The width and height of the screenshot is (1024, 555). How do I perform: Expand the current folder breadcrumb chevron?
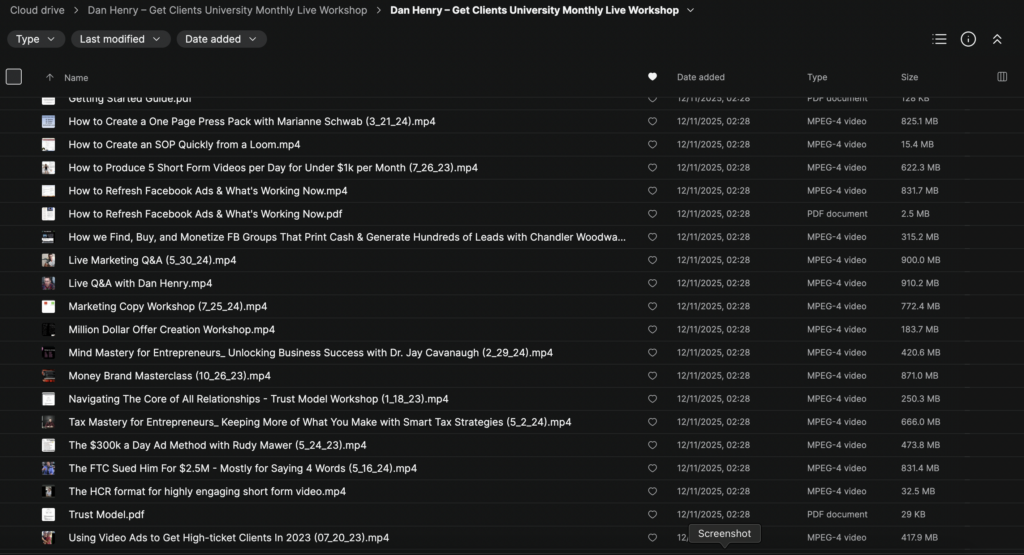point(691,11)
